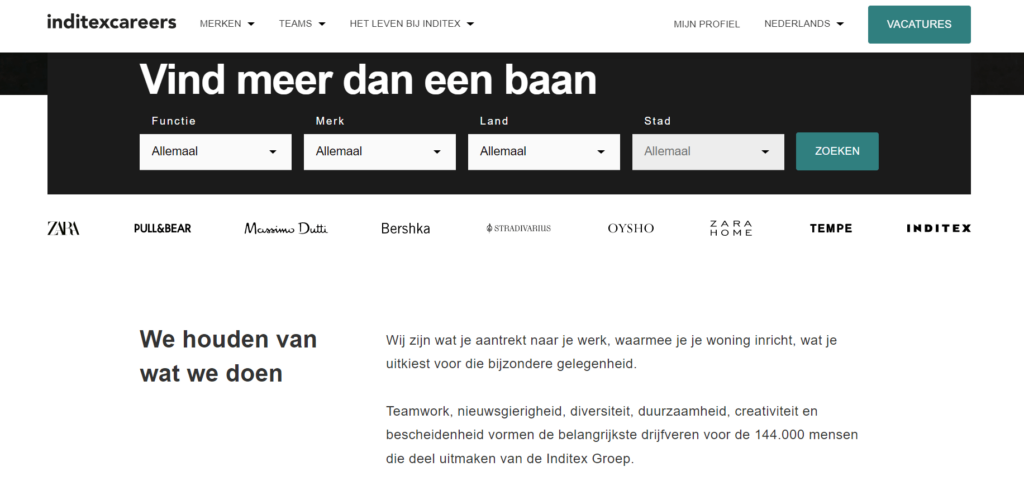This screenshot has height=481, width=1024.
Task: Expand the Teams menu
Action: [x=302, y=23]
